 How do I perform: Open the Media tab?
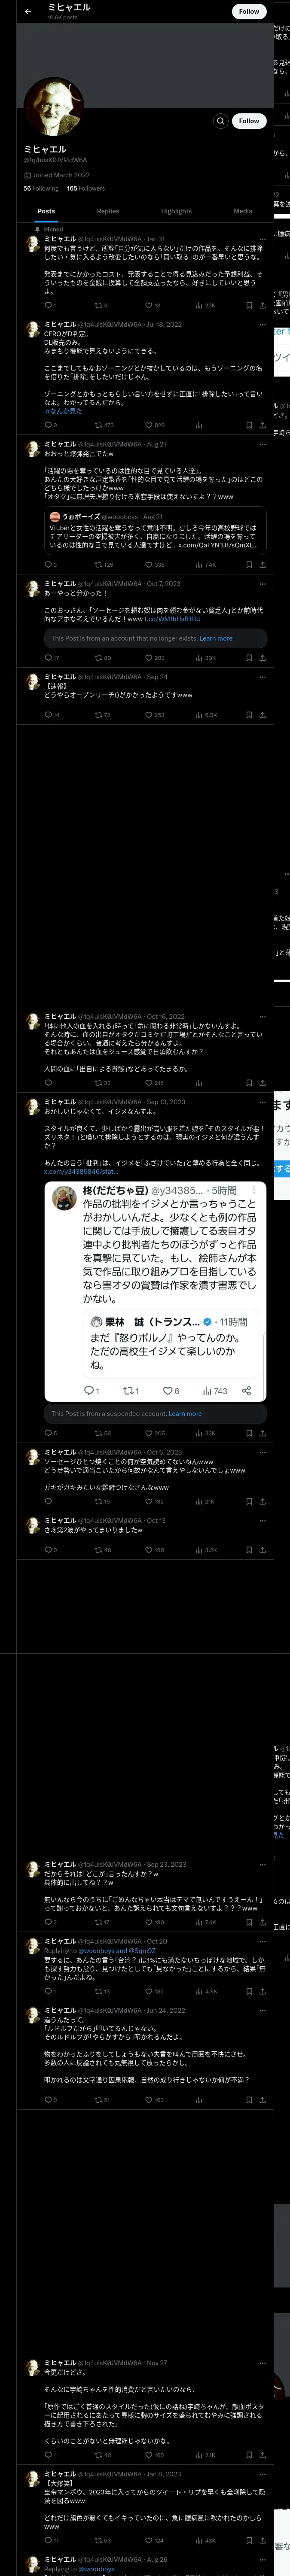point(243,211)
